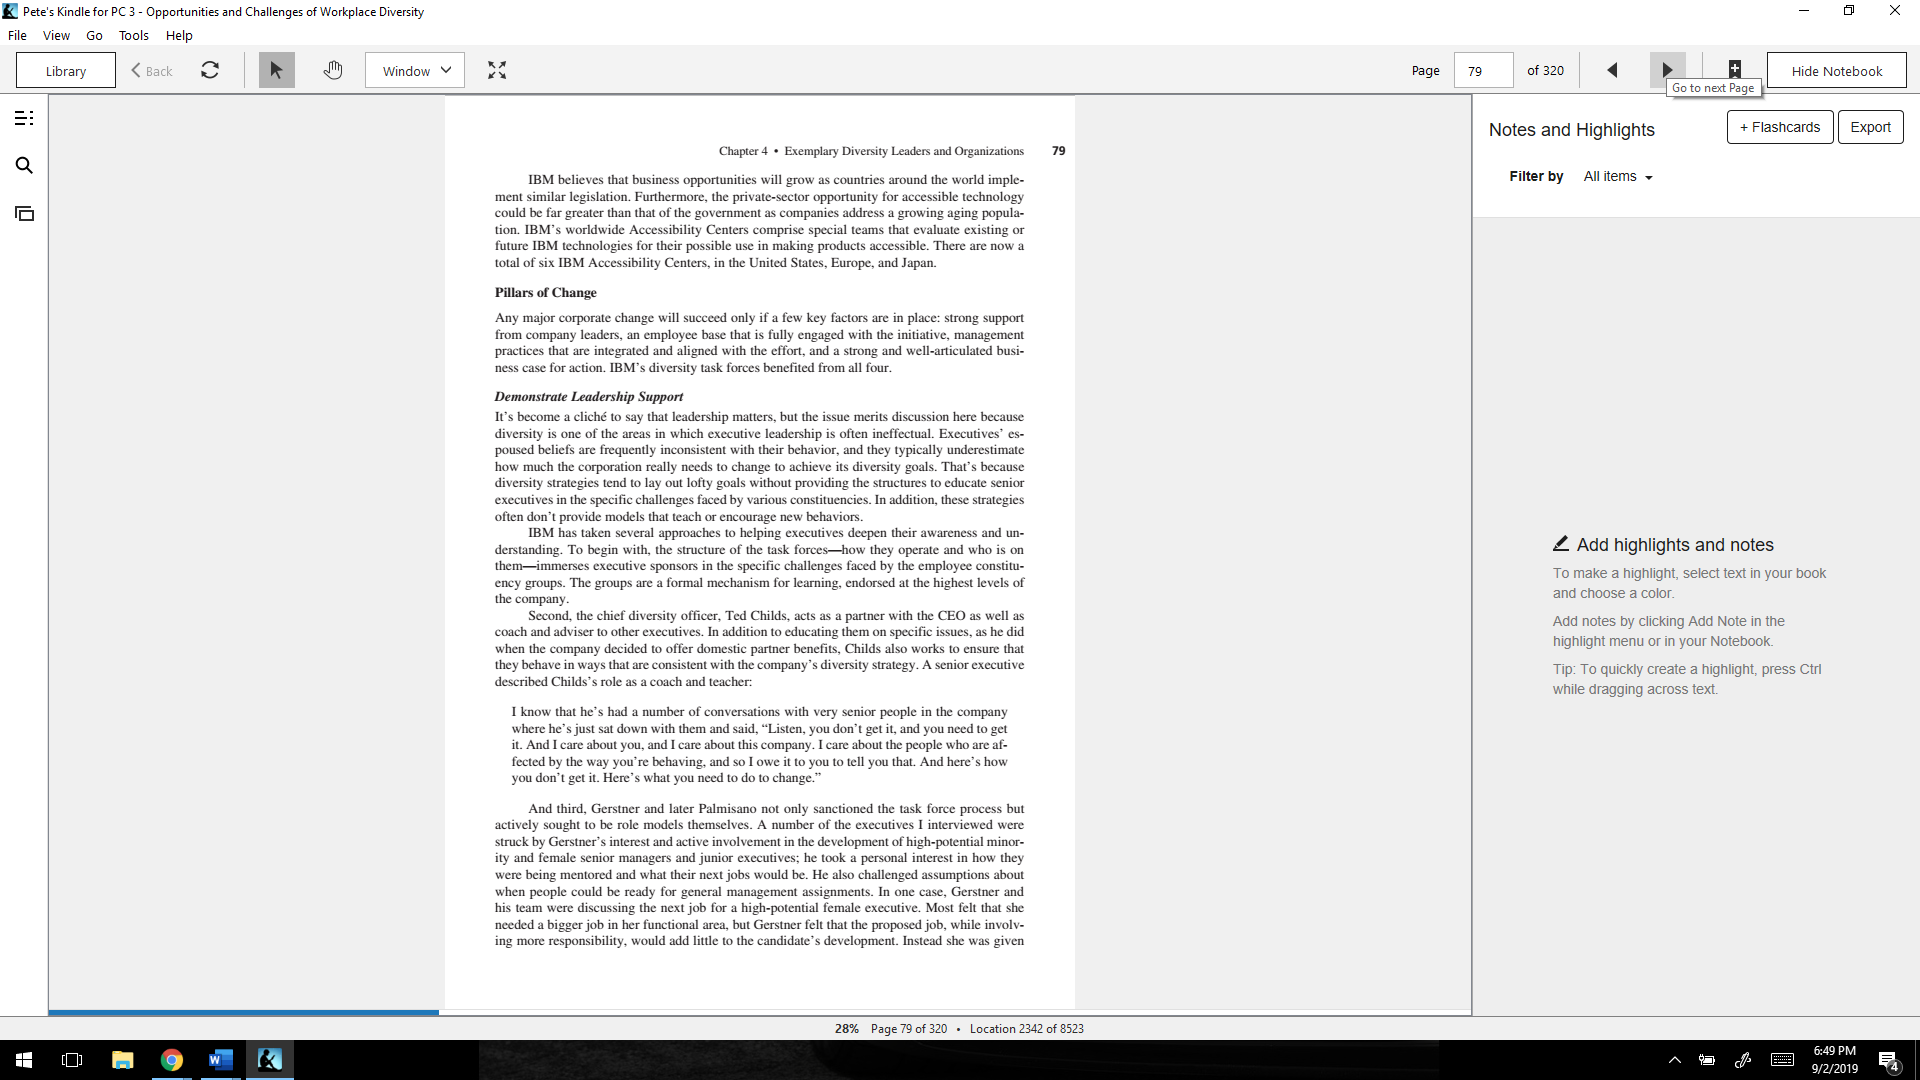
Task: Open Microsoft Word from taskbar
Action: click(221, 1060)
